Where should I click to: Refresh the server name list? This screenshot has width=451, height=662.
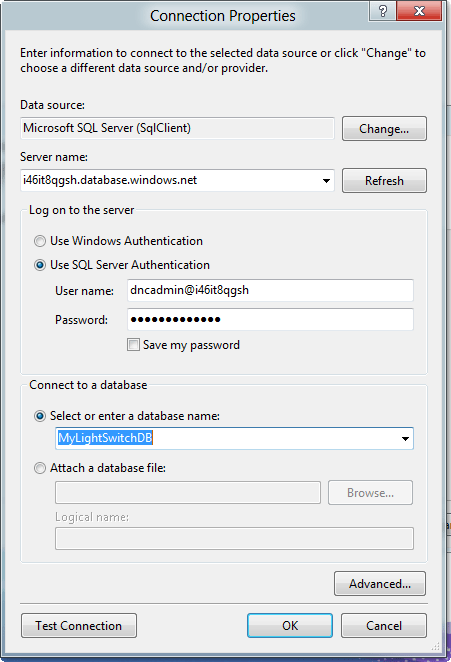click(384, 181)
